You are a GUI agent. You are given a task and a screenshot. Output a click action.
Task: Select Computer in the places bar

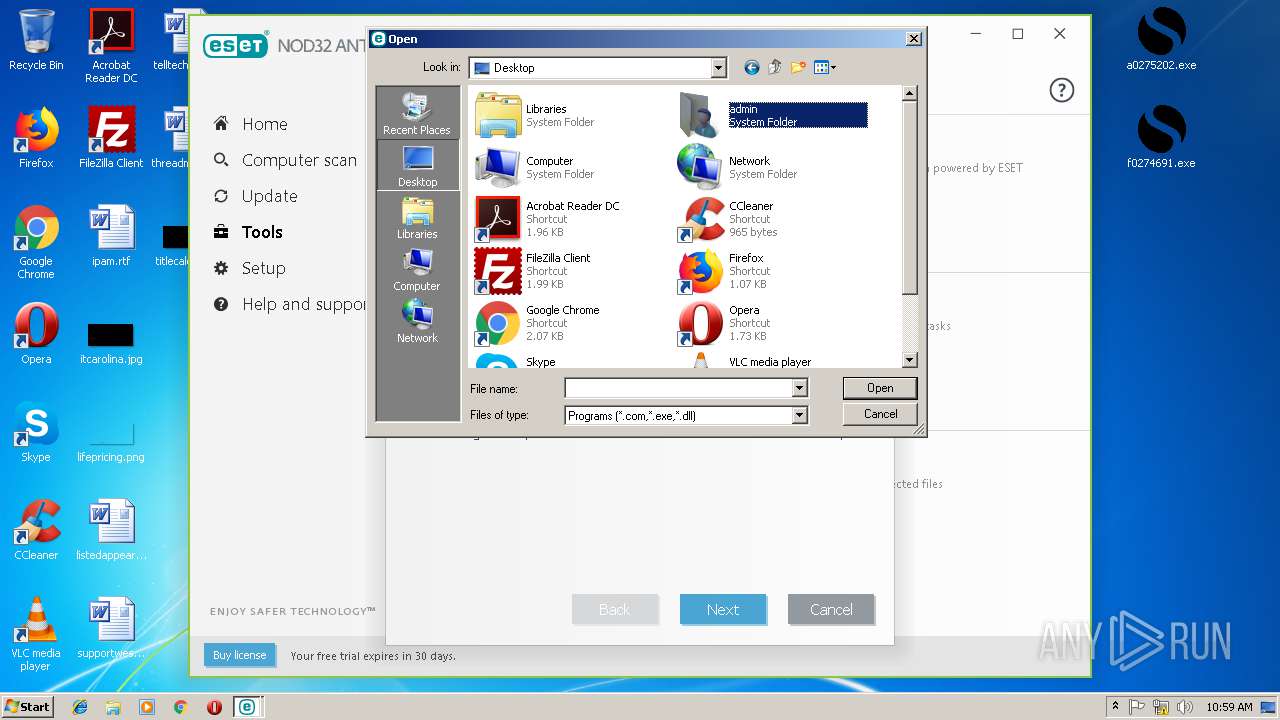[x=417, y=270]
